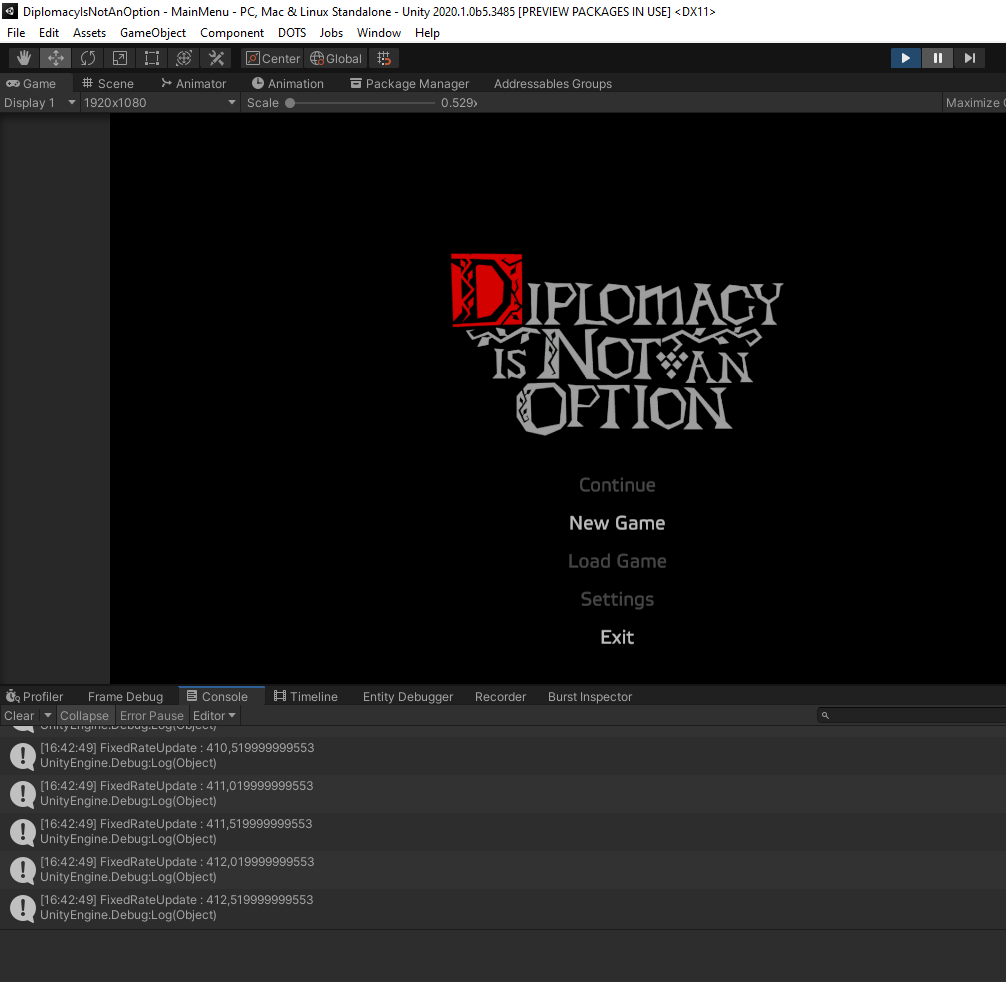This screenshot has height=982, width=1006.
Task: Open the Window menu
Action: (x=379, y=33)
